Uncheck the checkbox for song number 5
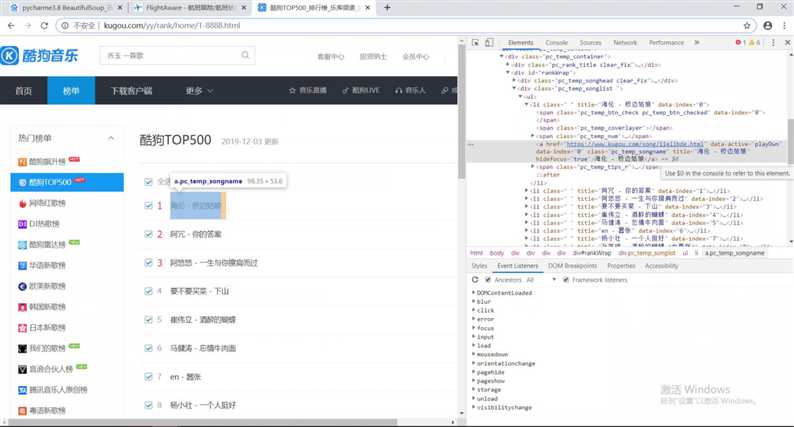The width and height of the screenshot is (794, 427). point(148,320)
